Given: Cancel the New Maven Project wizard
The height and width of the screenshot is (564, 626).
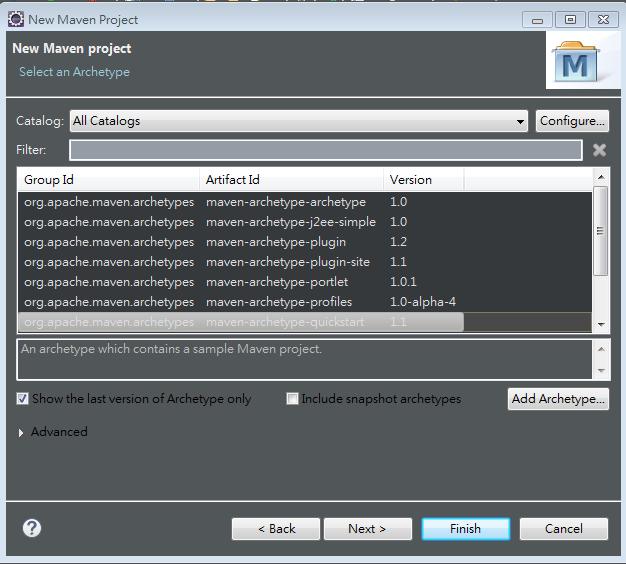Looking at the screenshot, I should [x=564, y=529].
